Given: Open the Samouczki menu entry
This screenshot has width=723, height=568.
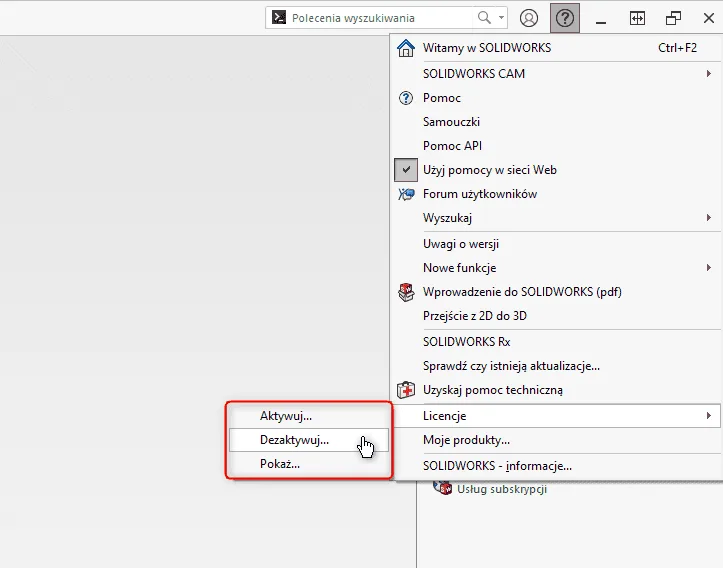Looking at the screenshot, I should pos(451,122).
